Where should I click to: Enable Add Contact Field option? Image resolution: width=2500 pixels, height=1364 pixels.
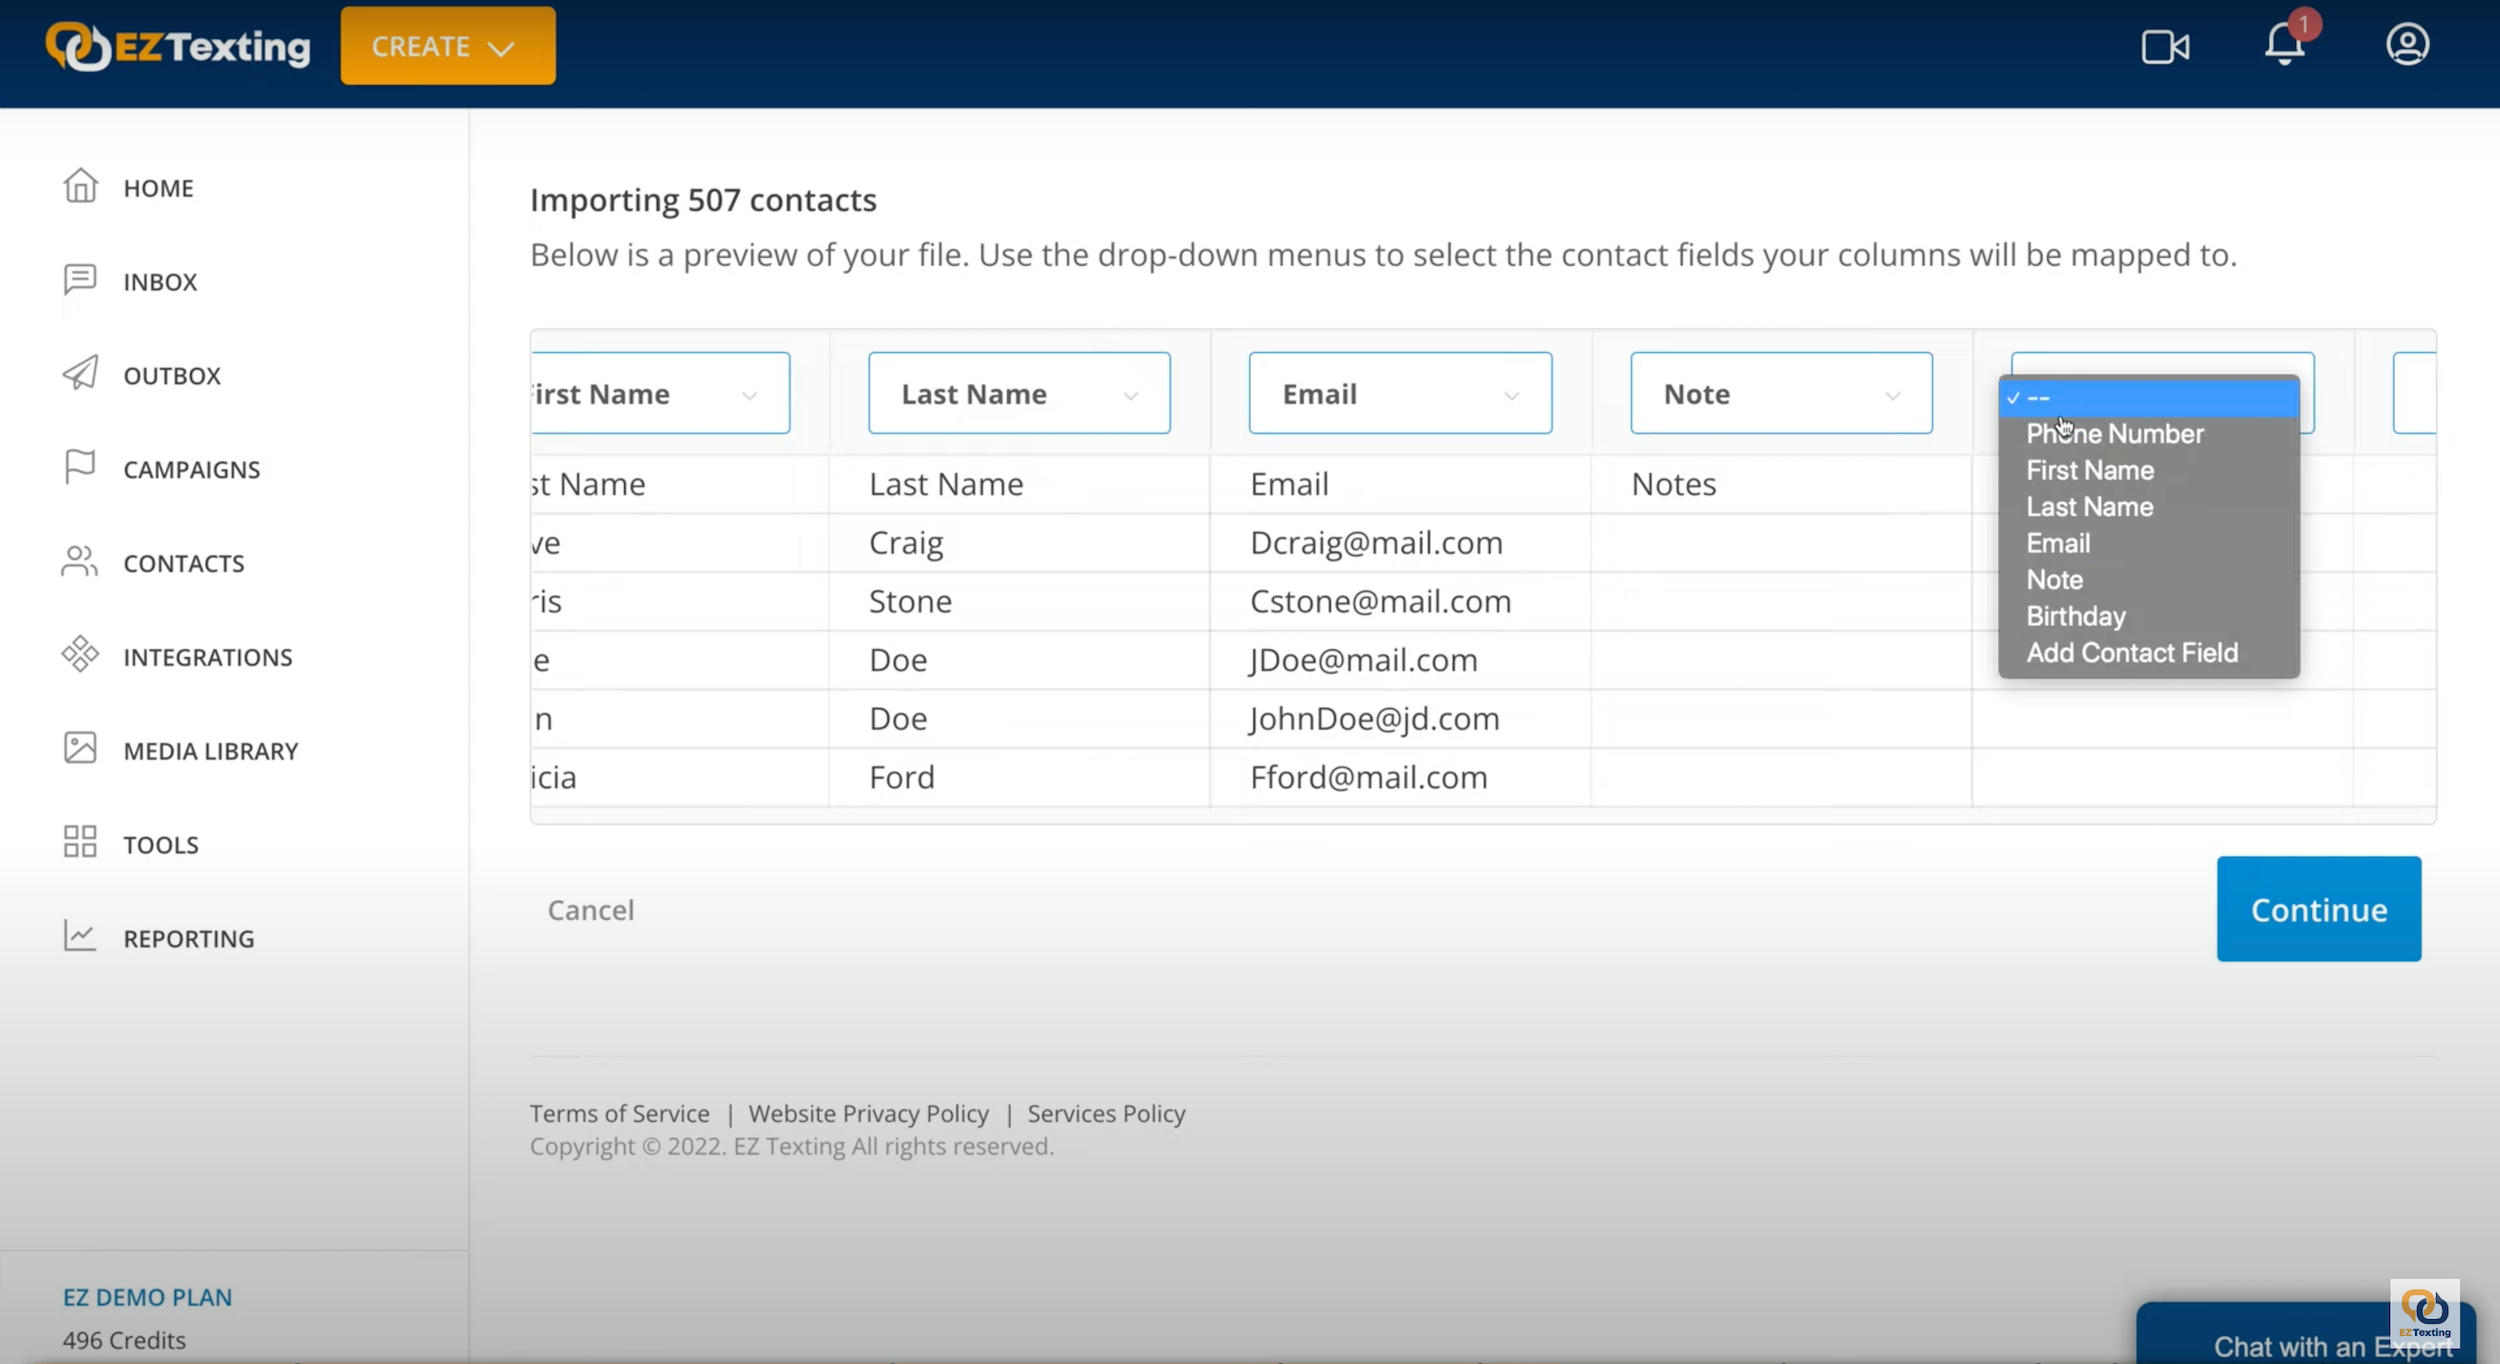tap(2132, 652)
